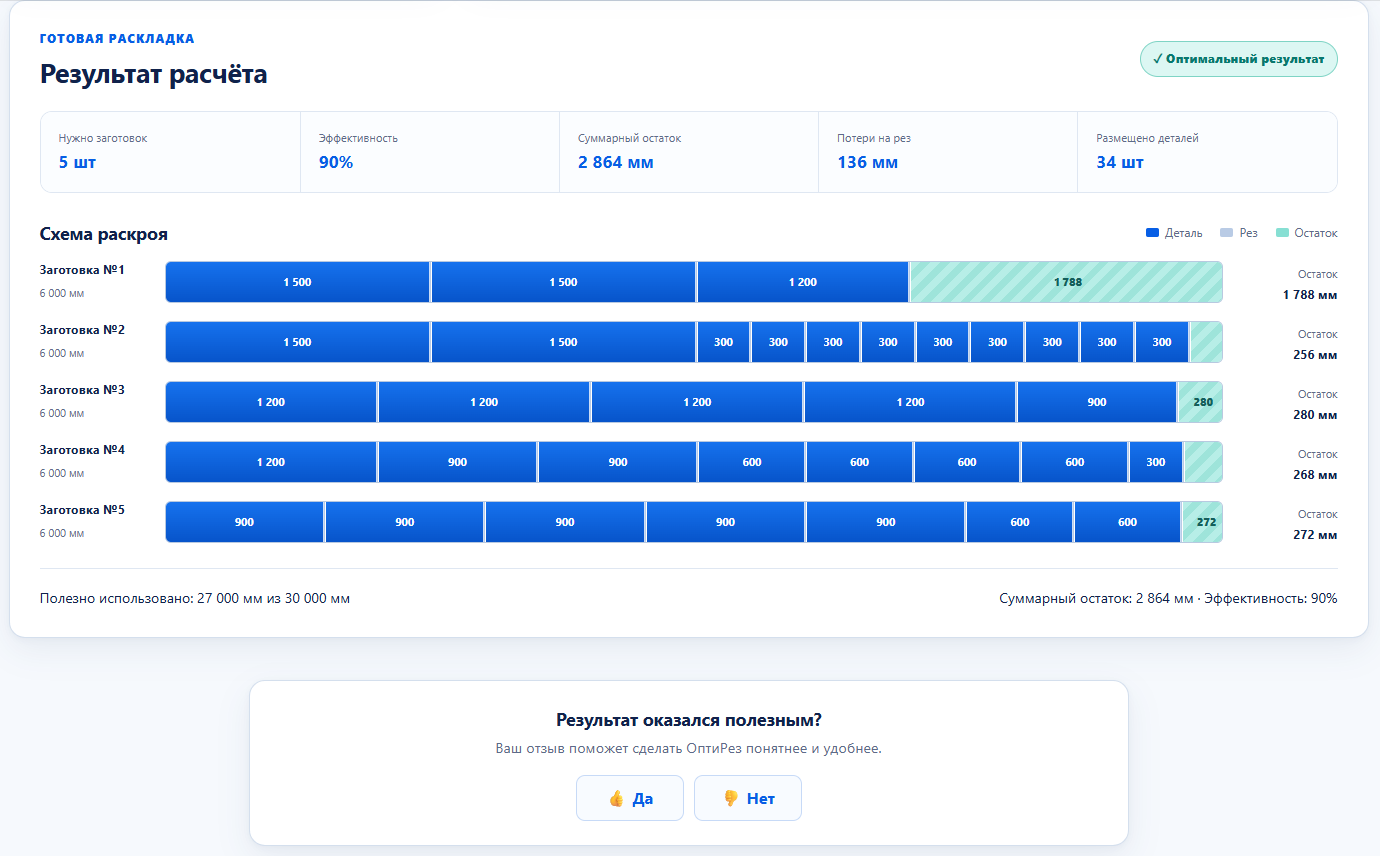Click the teal Остаток legend swatch
Screen dimensions: 1380x856
coord(1282,233)
